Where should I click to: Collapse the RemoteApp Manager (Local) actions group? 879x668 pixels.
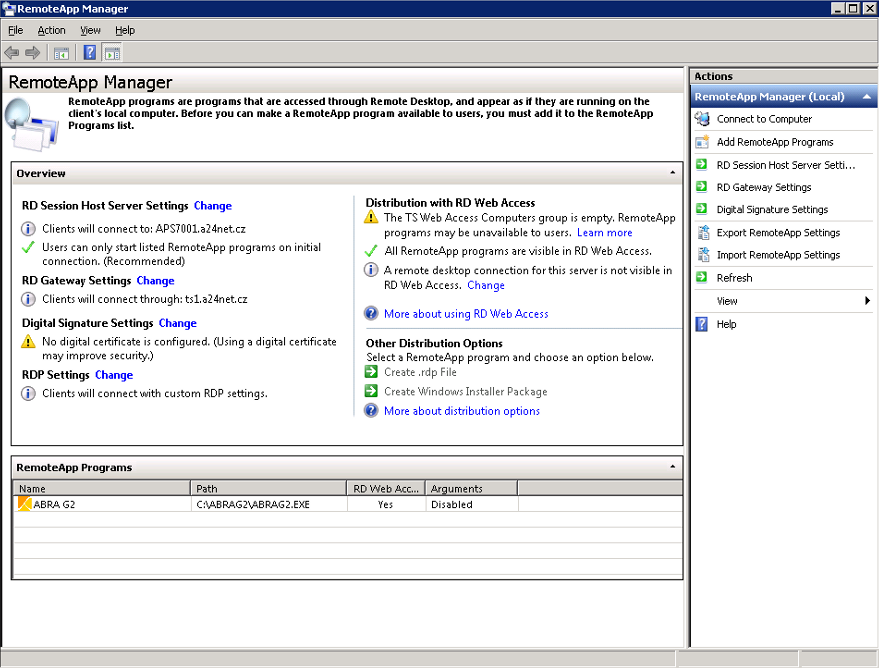pyautogui.click(x=866, y=97)
